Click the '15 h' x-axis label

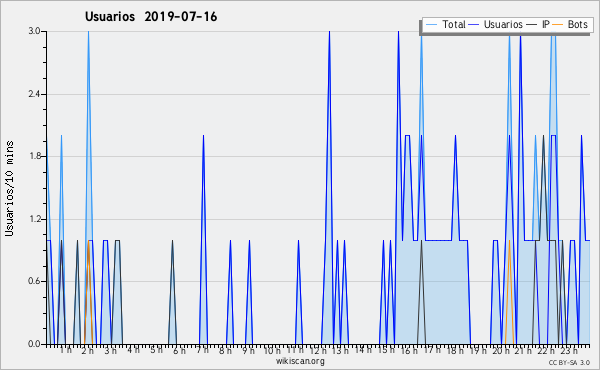(x=386, y=350)
